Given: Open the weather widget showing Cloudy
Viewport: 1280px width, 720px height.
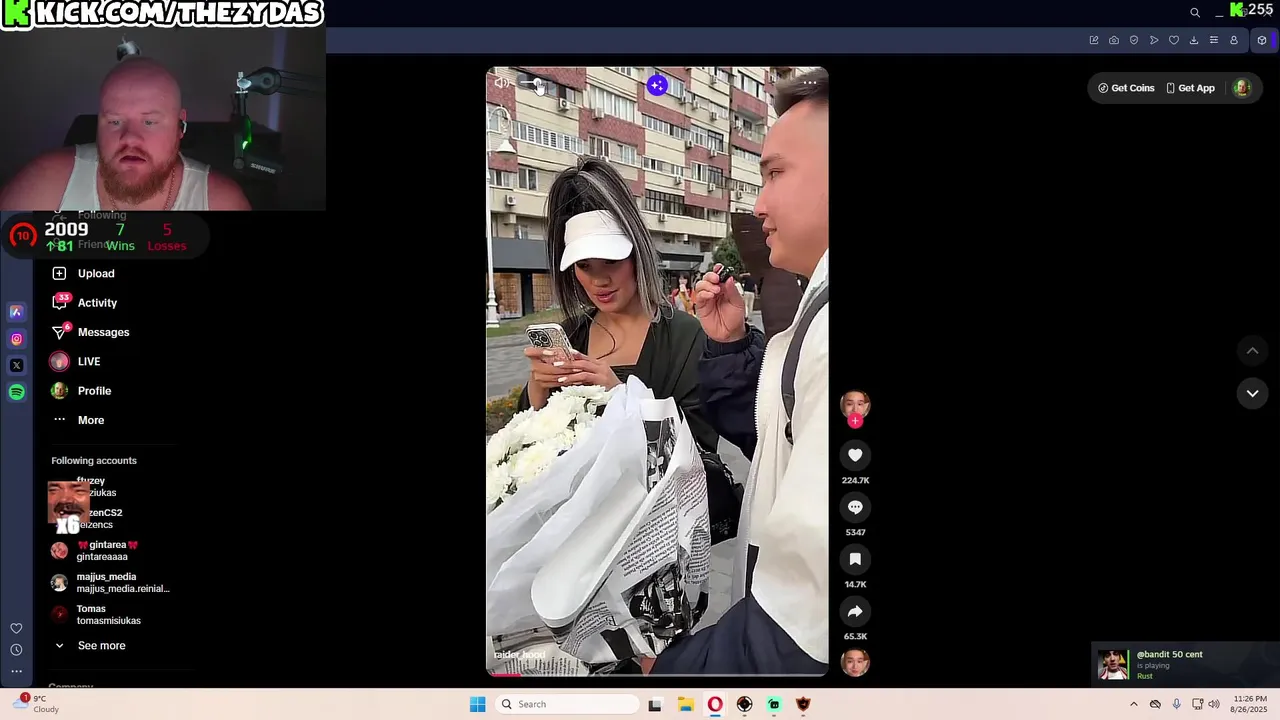Looking at the screenshot, I should click(34, 704).
